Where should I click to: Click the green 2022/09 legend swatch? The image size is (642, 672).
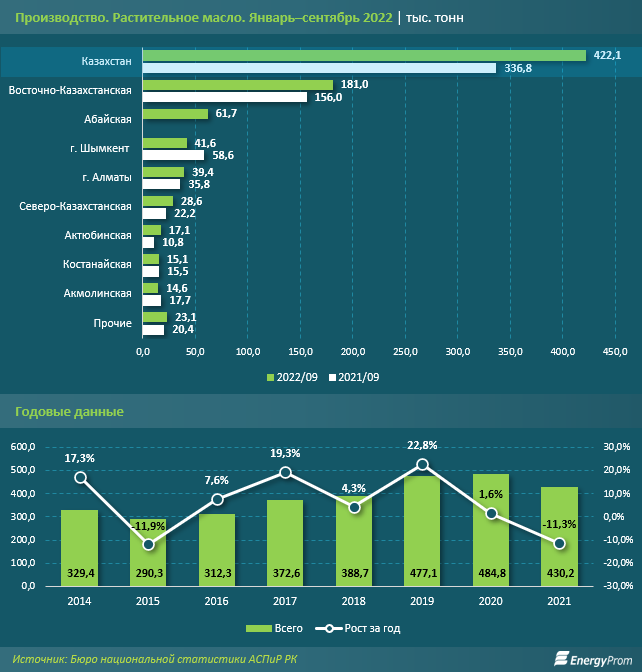pyautogui.click(x=270, y=377)
